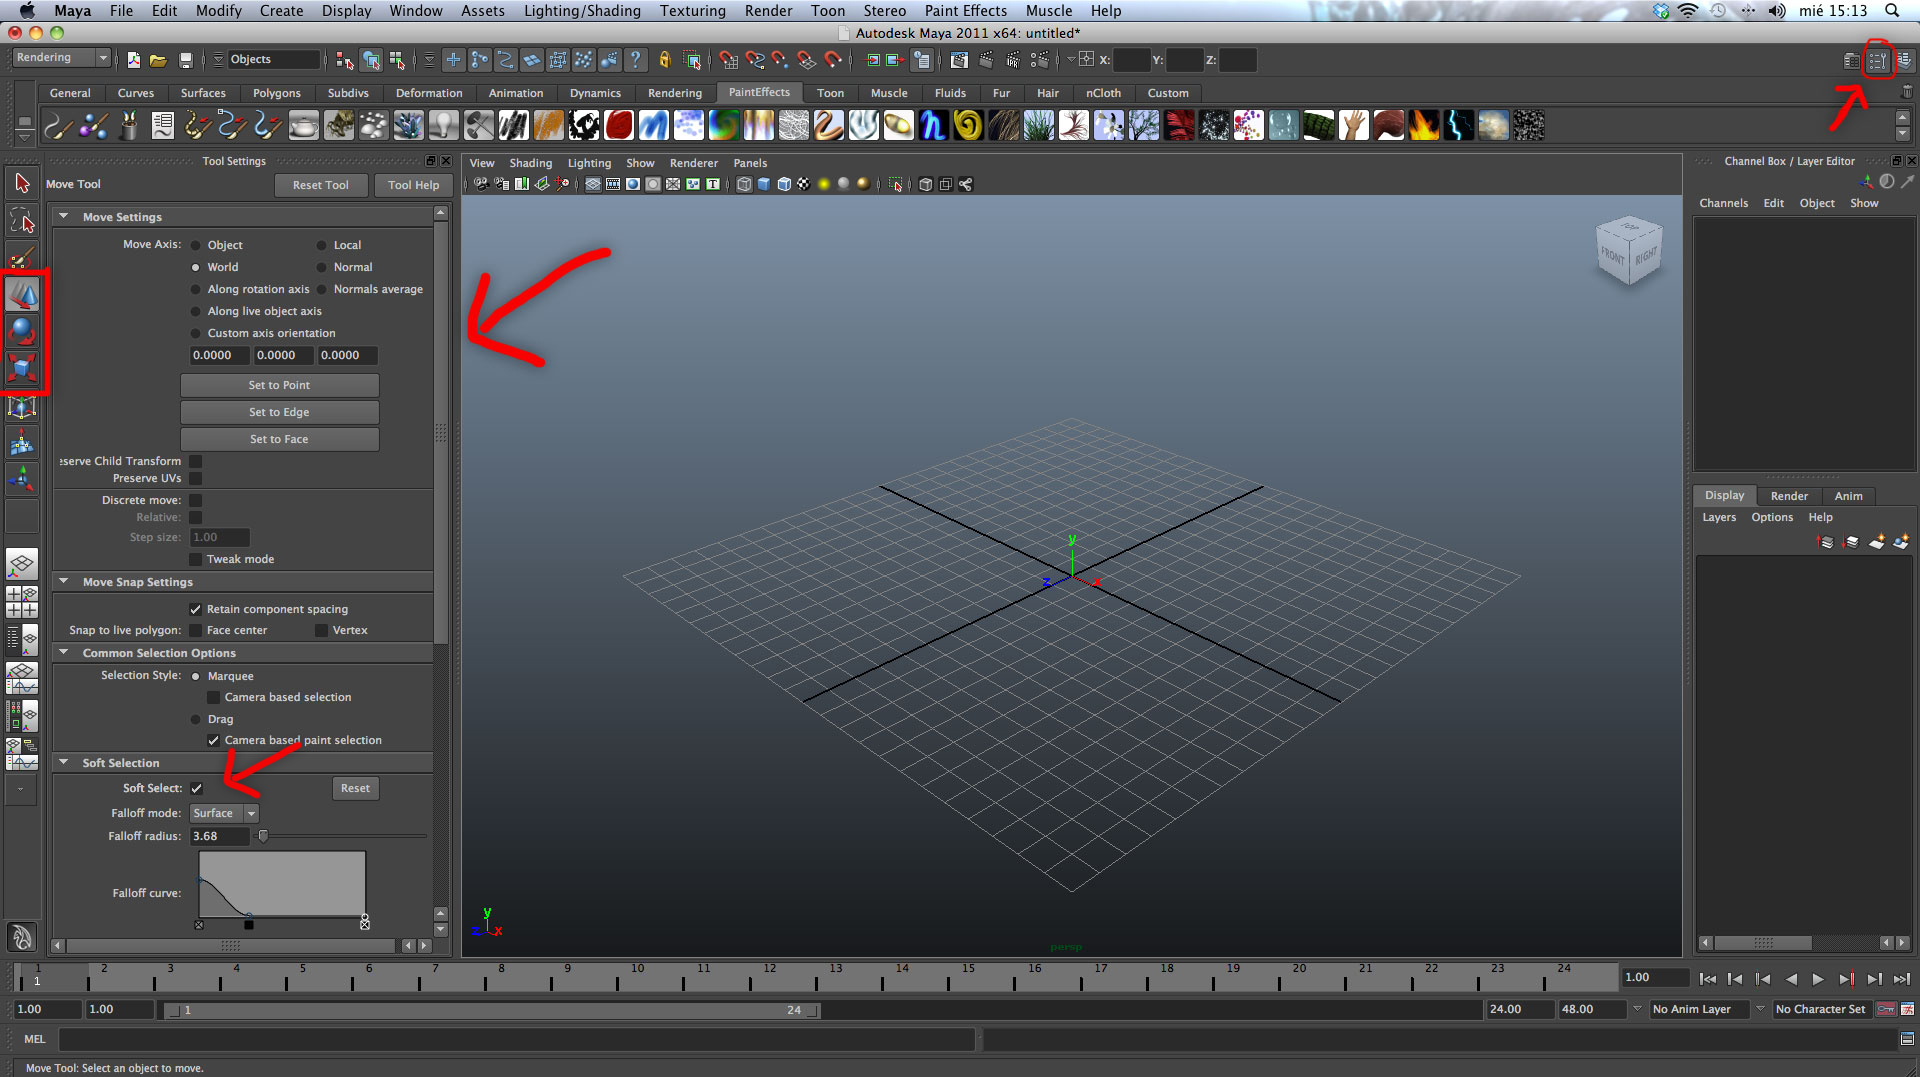Click the range slider bar
This screenshot has width=1920, height=1077.
(492, 1010)
